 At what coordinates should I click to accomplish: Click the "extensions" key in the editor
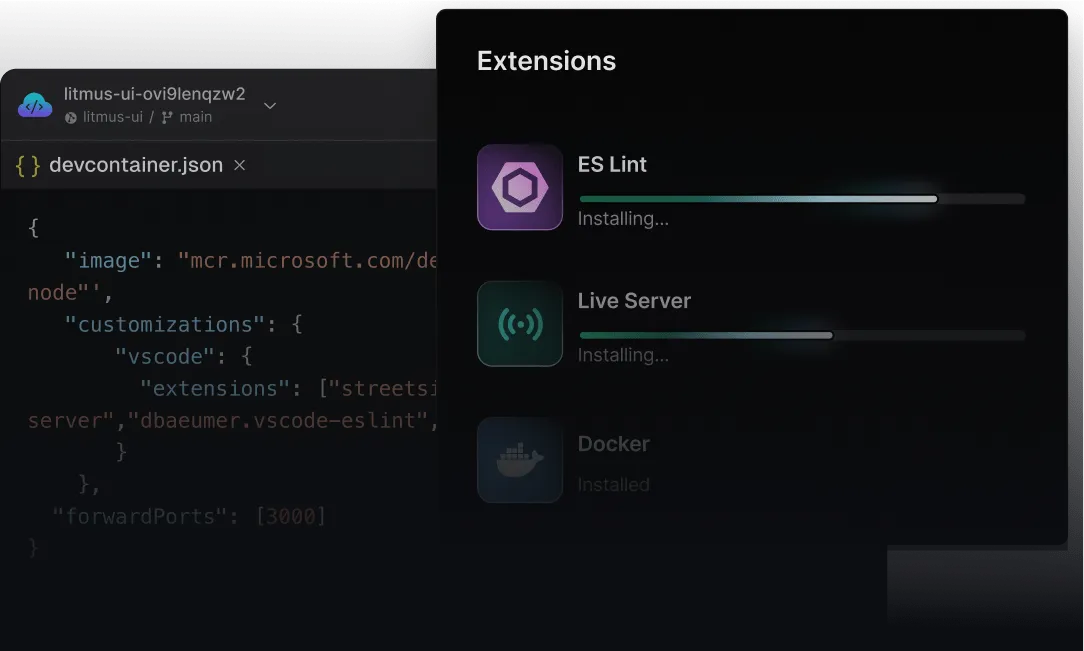pyautogui.click(x=215, y=388)
